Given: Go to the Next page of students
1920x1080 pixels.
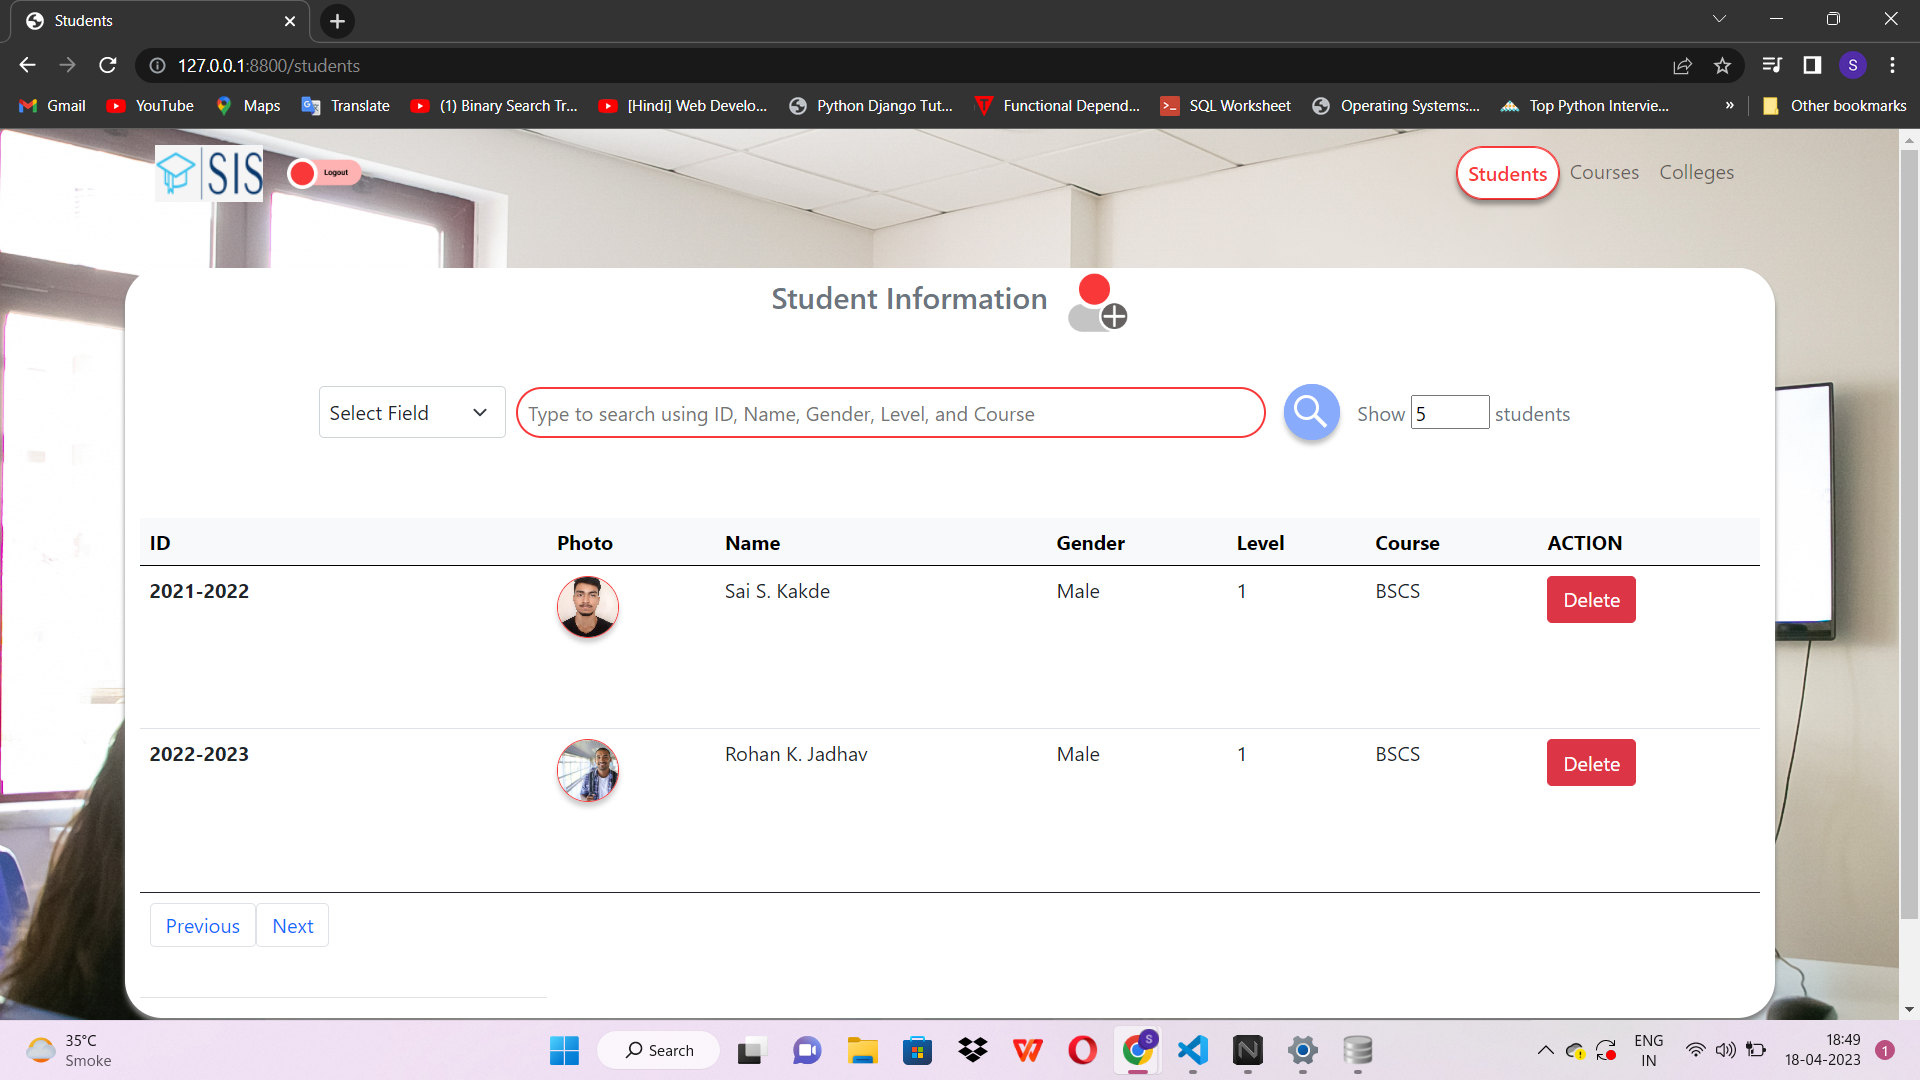Looking at the screenshot, I should pos(292,925).
